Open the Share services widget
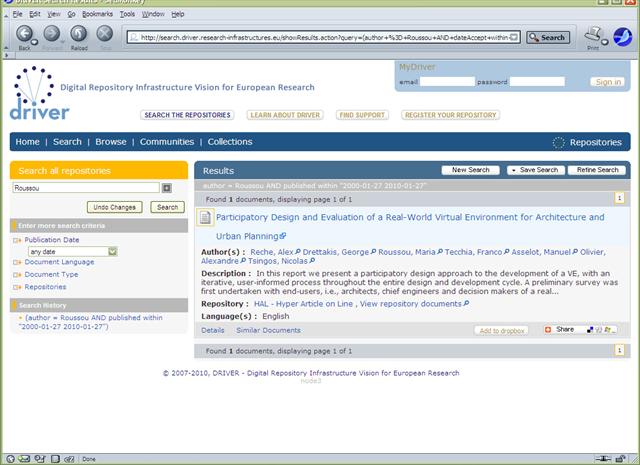Image resolution: width=640 pixels, height=465 pixels. [580, 329]
